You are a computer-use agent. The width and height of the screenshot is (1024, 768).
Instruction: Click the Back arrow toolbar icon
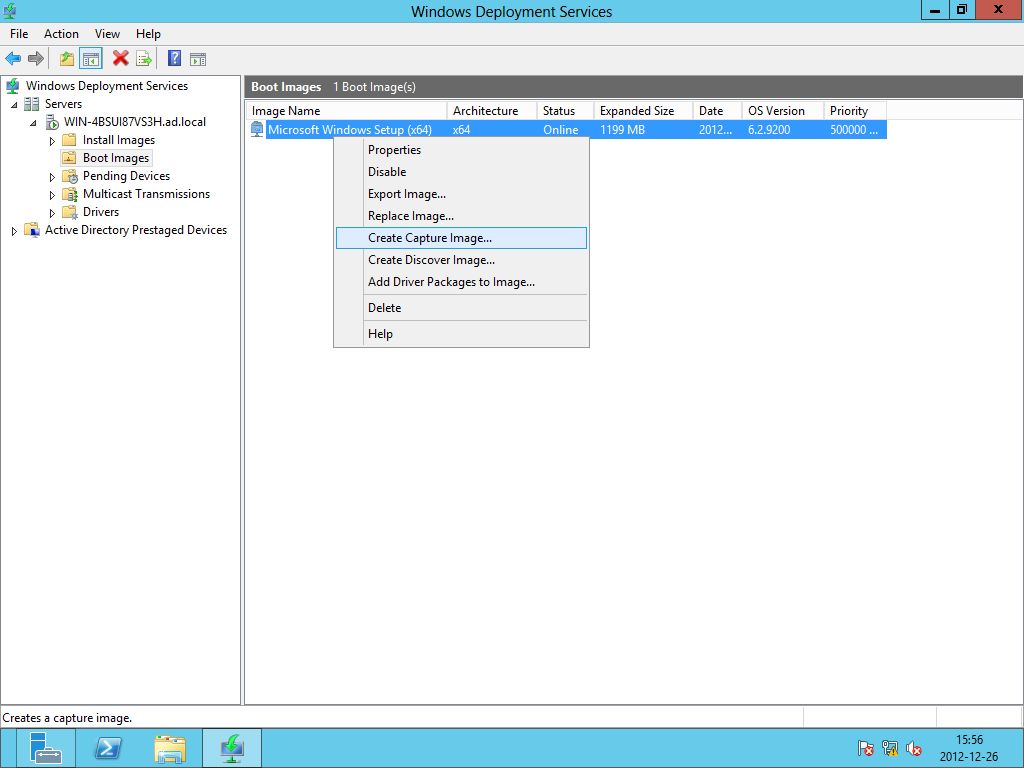13,59
